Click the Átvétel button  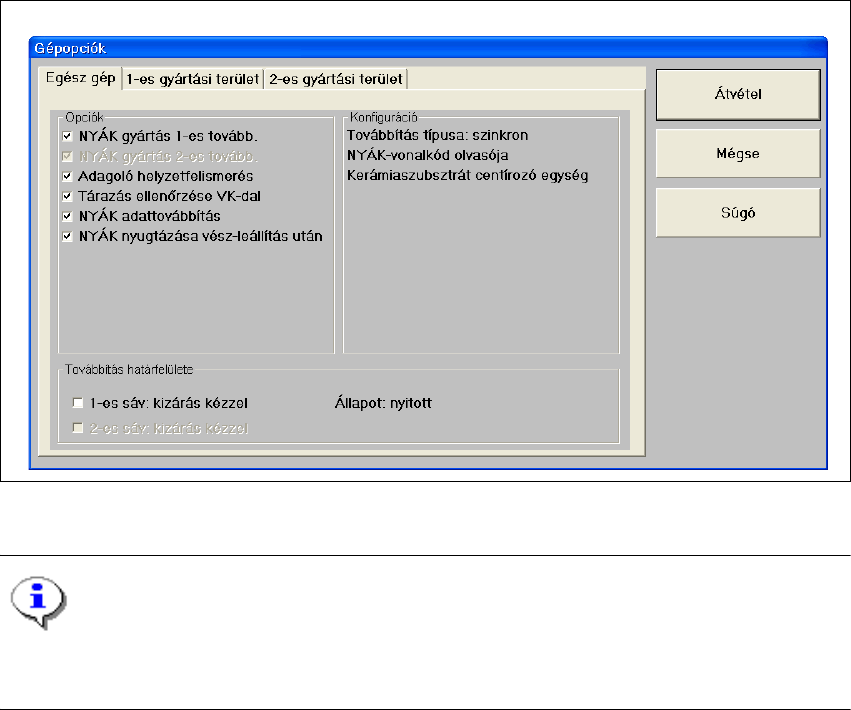click(x=738, y=94)
